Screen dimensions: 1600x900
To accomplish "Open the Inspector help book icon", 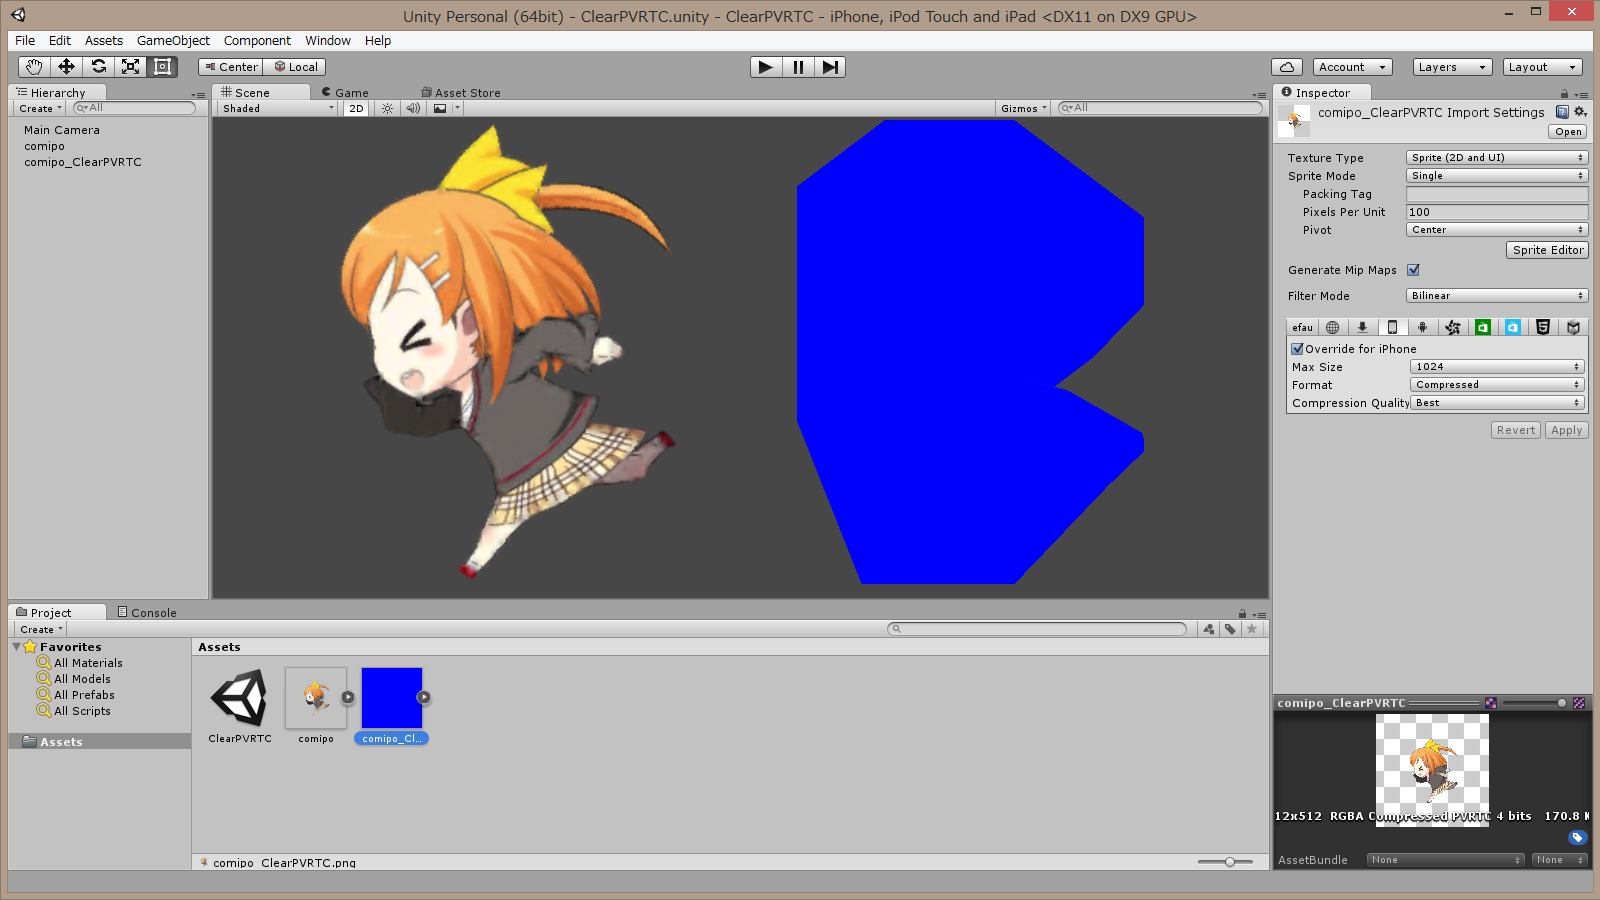I will 1562,112.
